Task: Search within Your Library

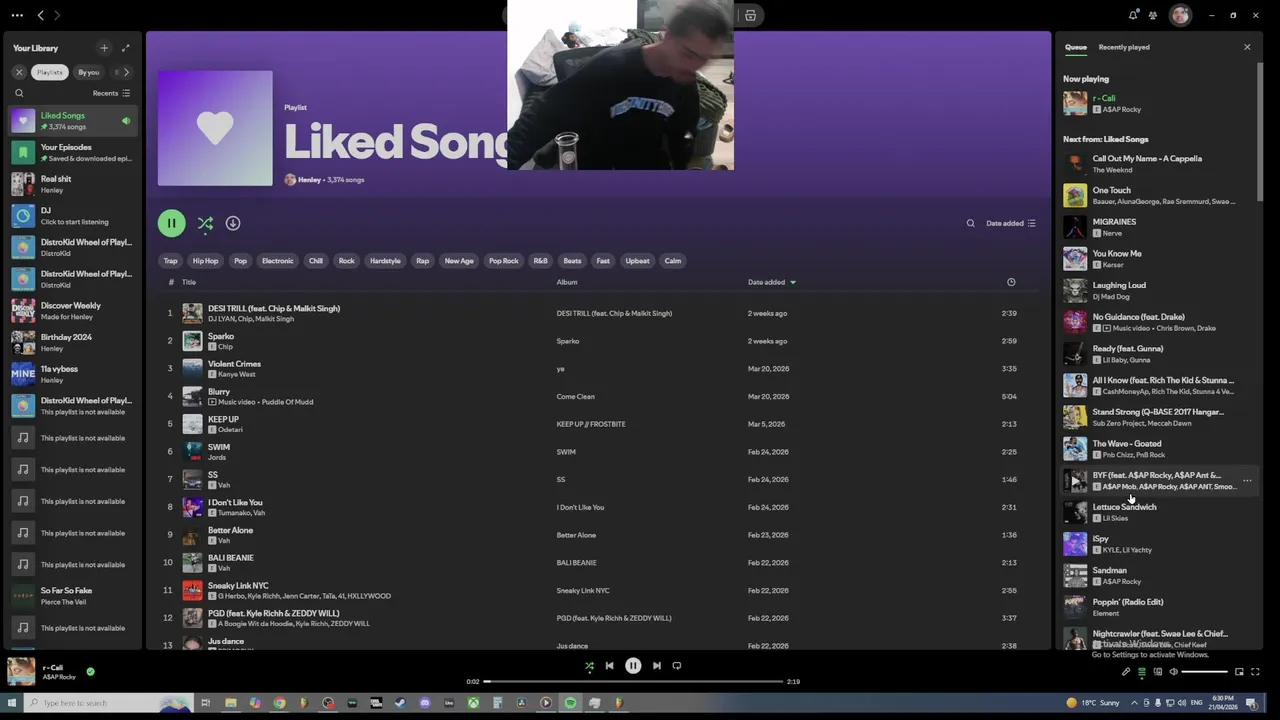Action: 19,93
